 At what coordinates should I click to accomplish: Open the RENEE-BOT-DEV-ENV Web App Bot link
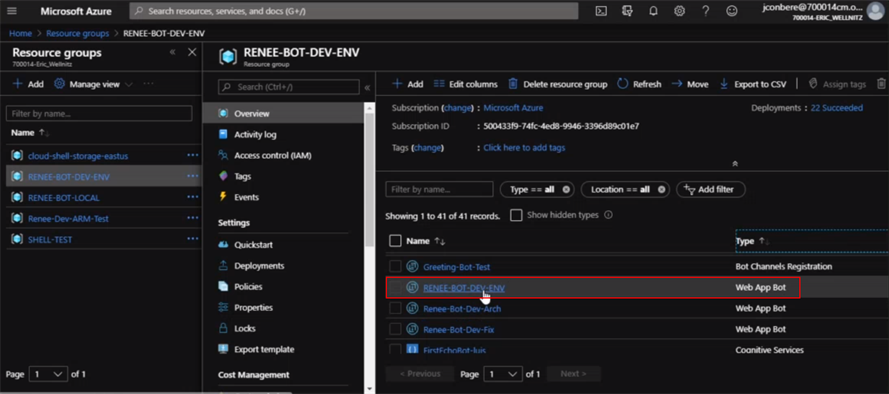(464, 287)
